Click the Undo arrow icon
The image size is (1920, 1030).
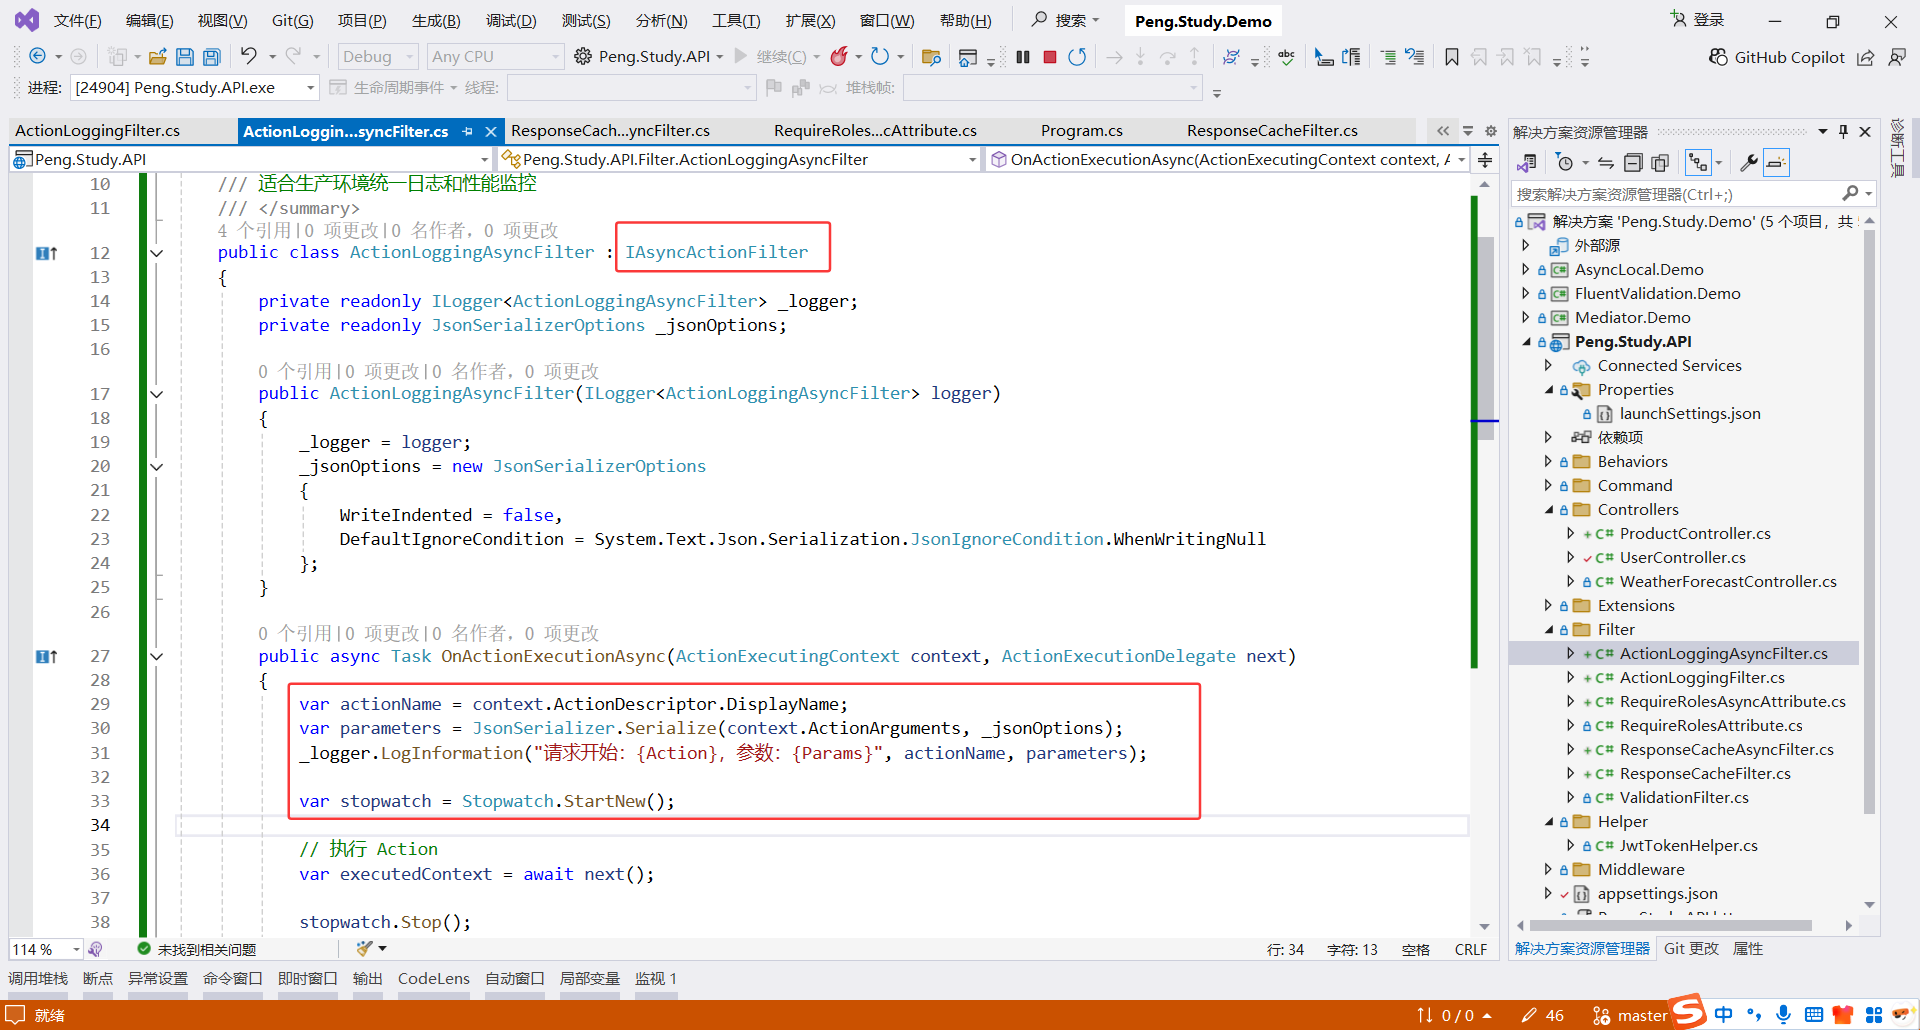point(249,56)
